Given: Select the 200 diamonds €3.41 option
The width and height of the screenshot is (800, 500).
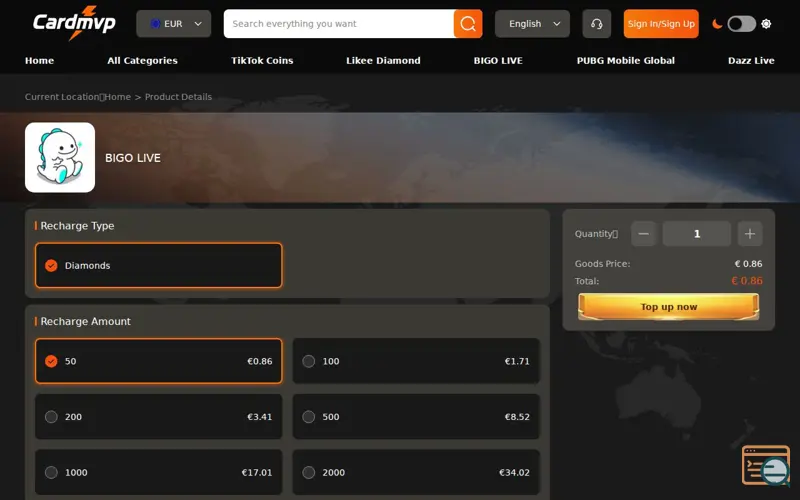Looking at the screenshot, I should click(x=158, y=417).
